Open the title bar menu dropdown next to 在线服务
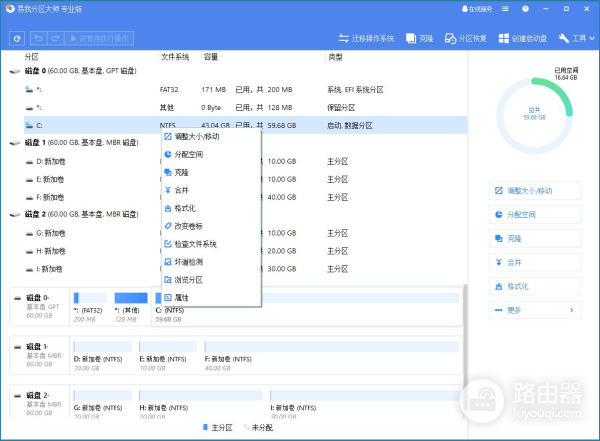This screenshot has width=600, height=441. click(x=506, y=9)
